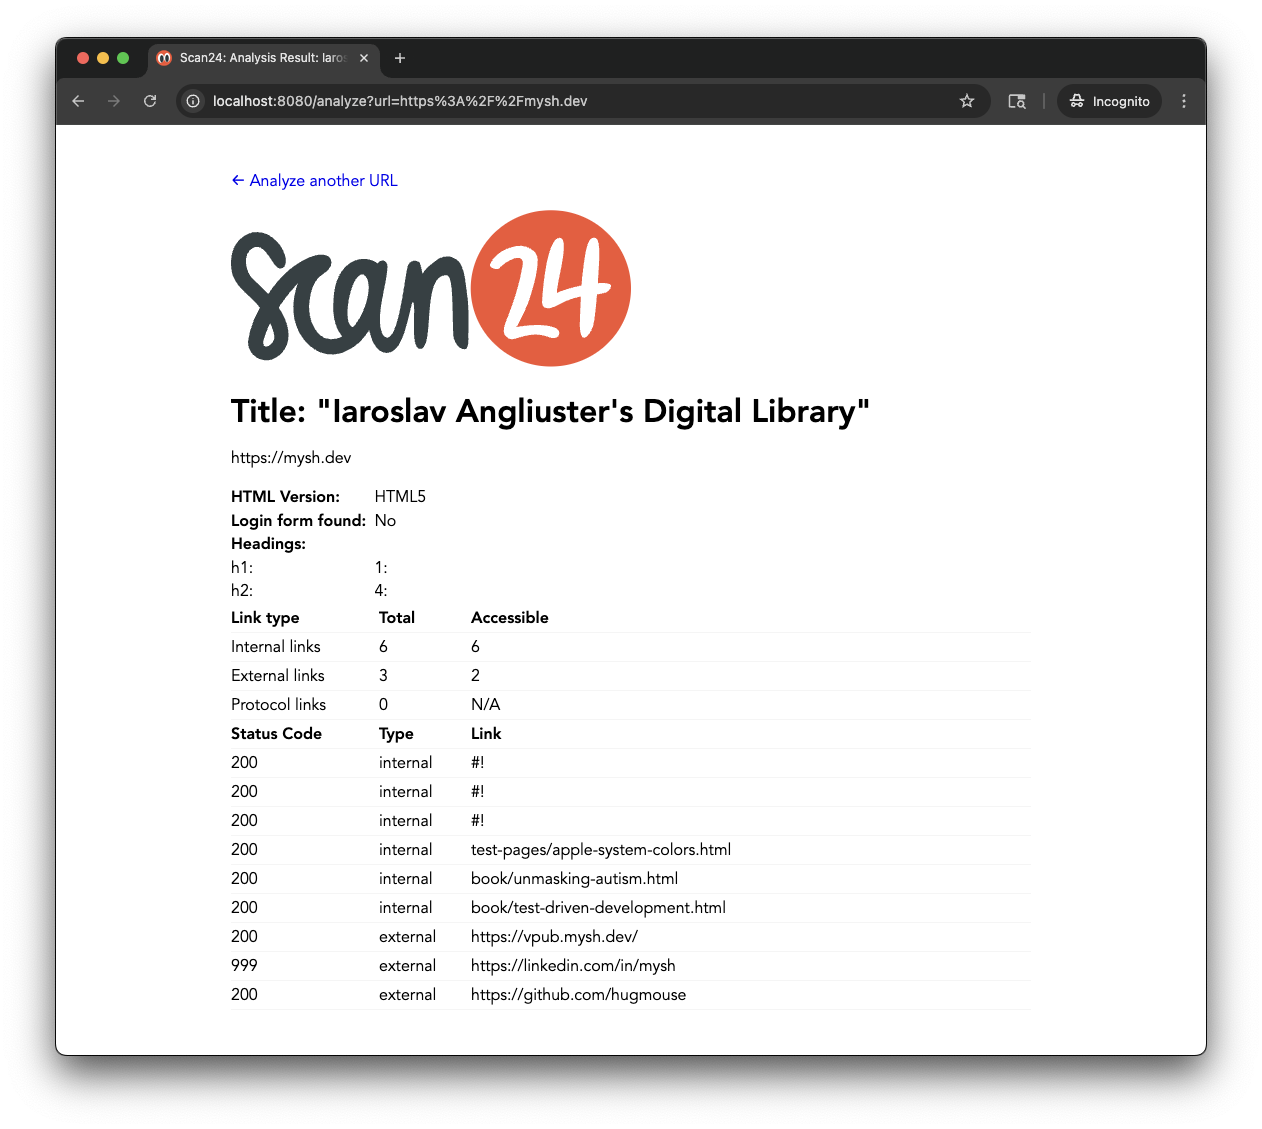Click the Incognito indicator button
Viewport: 1262px width, 1129px height.
(1109, 101)
